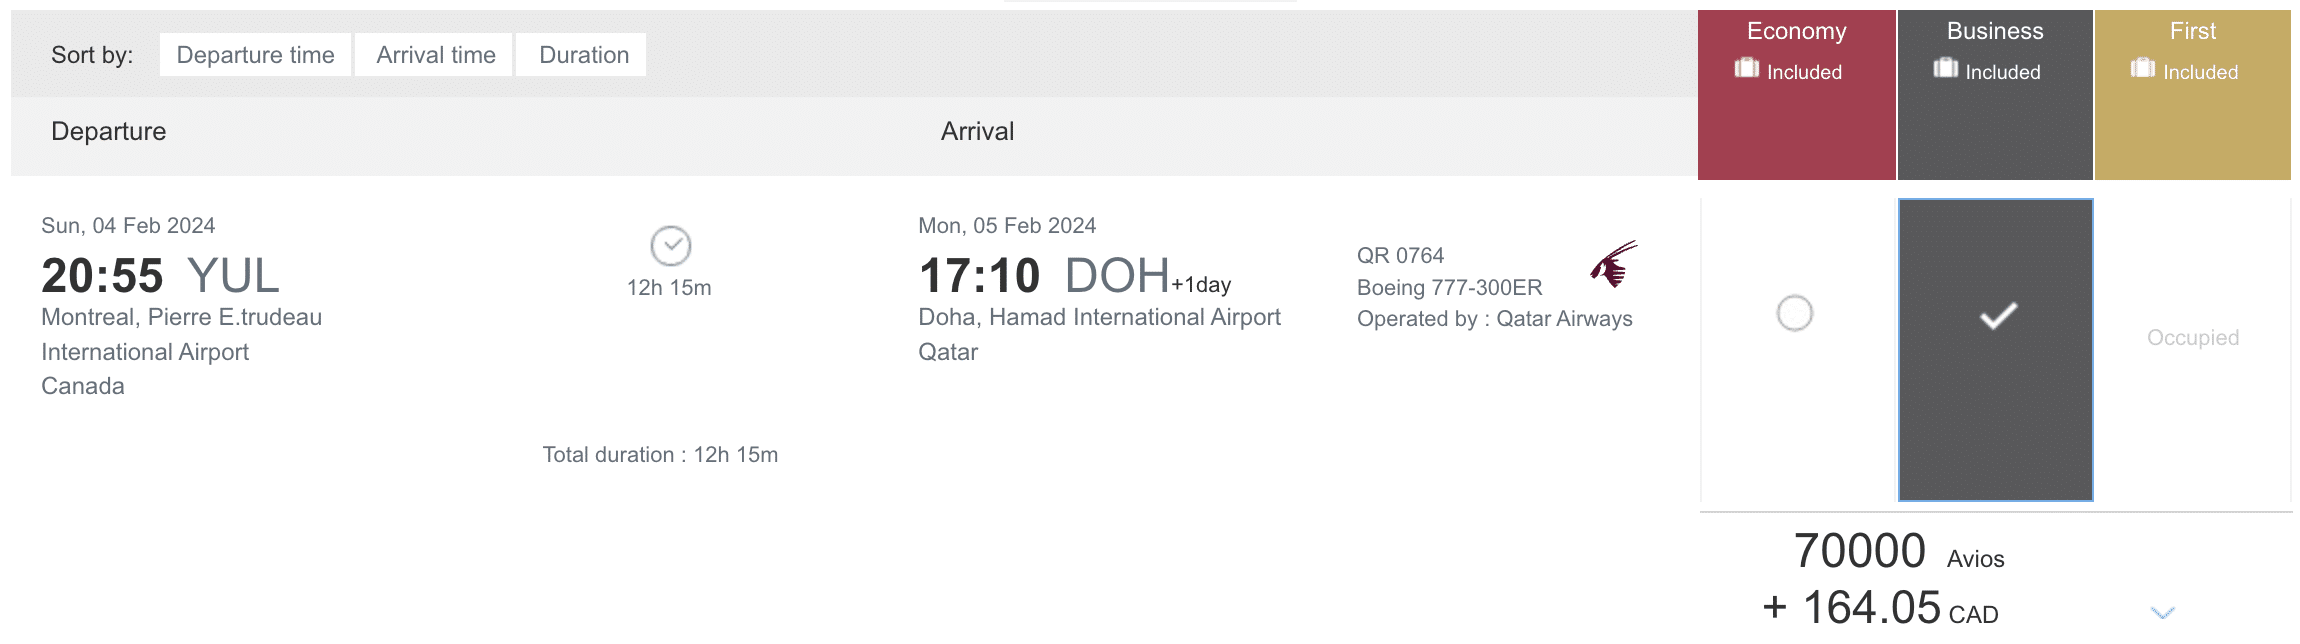Click the 70000 Avios price

[1859, 551]
